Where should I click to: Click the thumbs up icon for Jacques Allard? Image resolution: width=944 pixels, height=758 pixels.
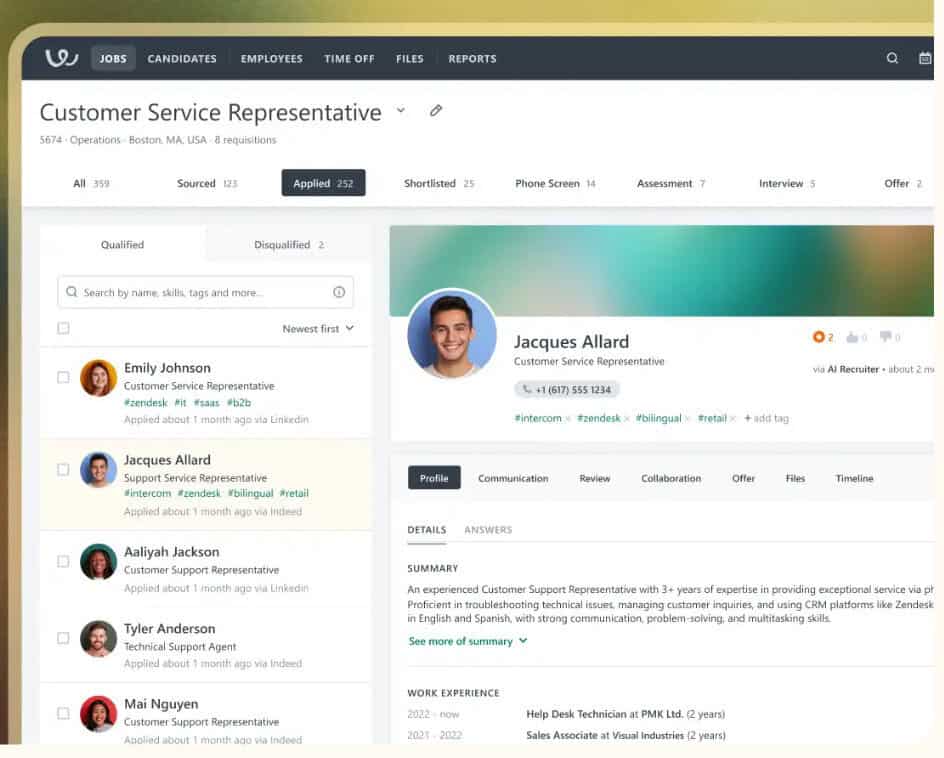click(852, 338)
